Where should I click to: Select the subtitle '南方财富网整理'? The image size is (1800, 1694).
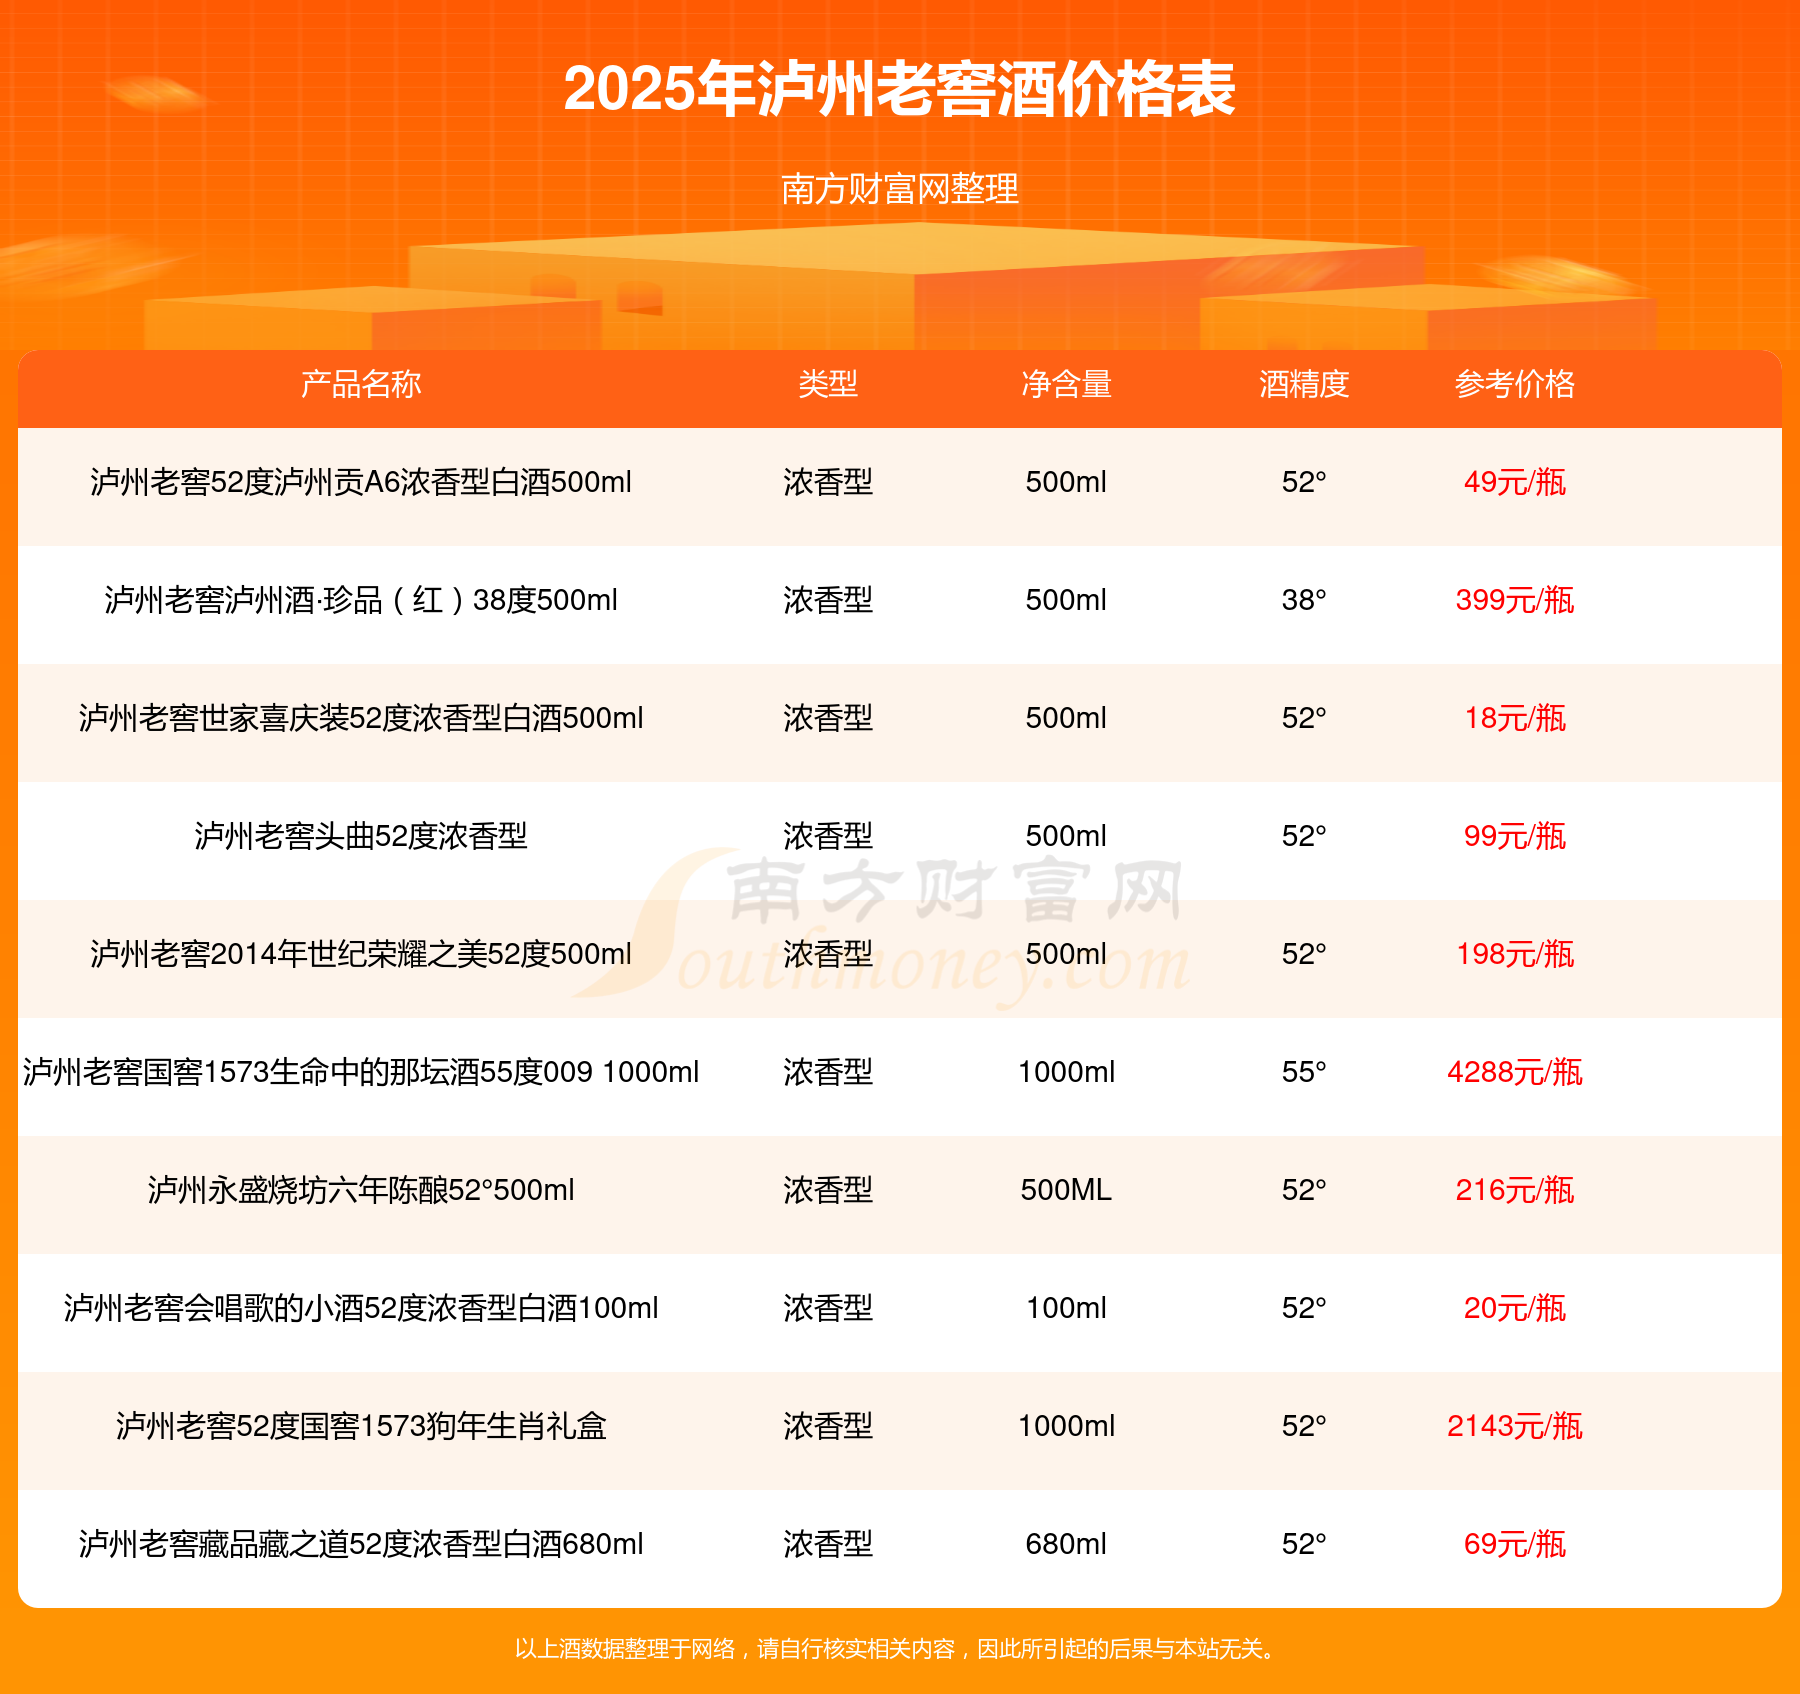[900, 189]
